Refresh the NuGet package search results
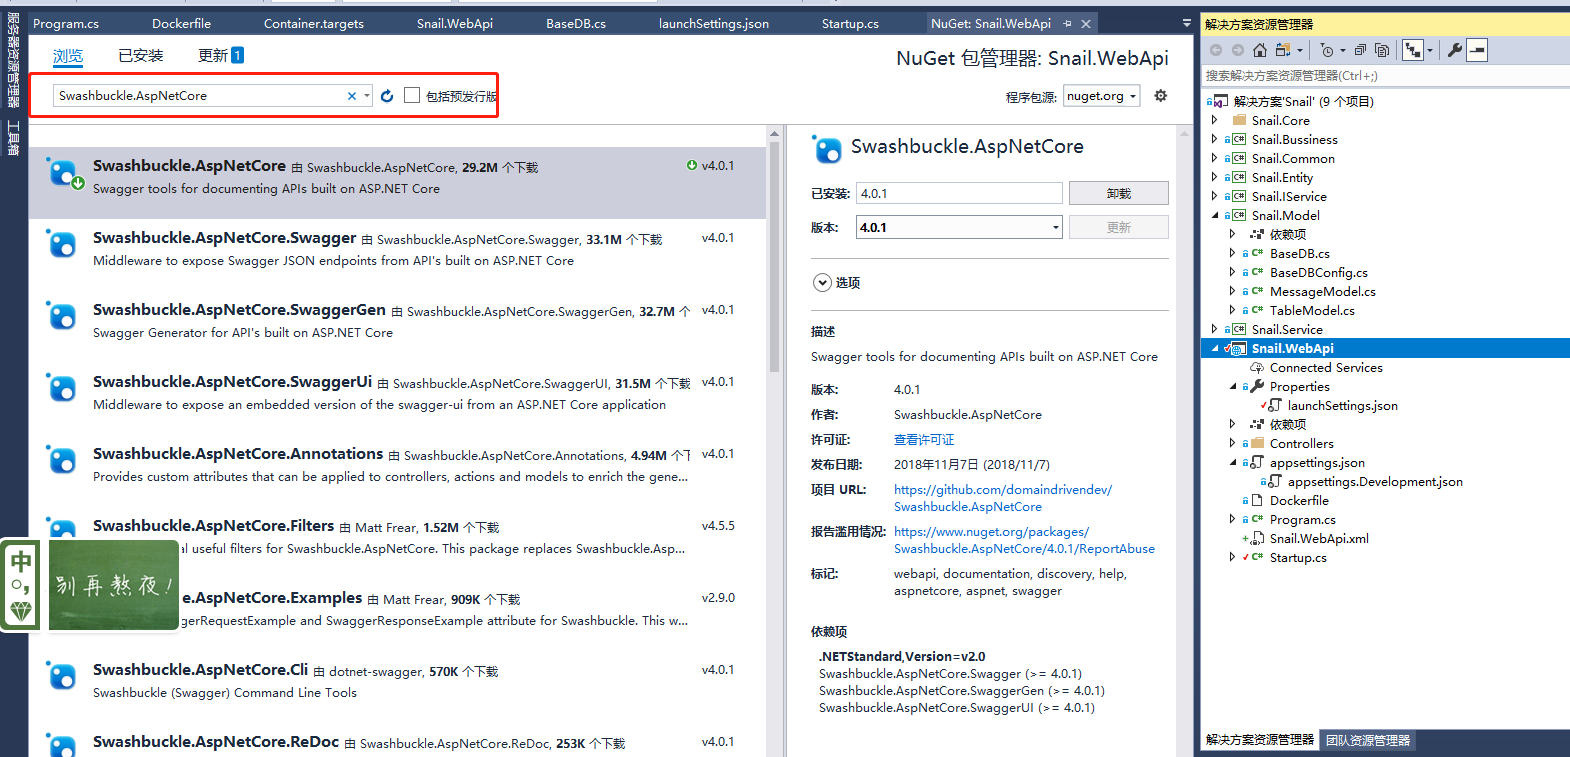The image size is (1570, 757). point(387,96)
